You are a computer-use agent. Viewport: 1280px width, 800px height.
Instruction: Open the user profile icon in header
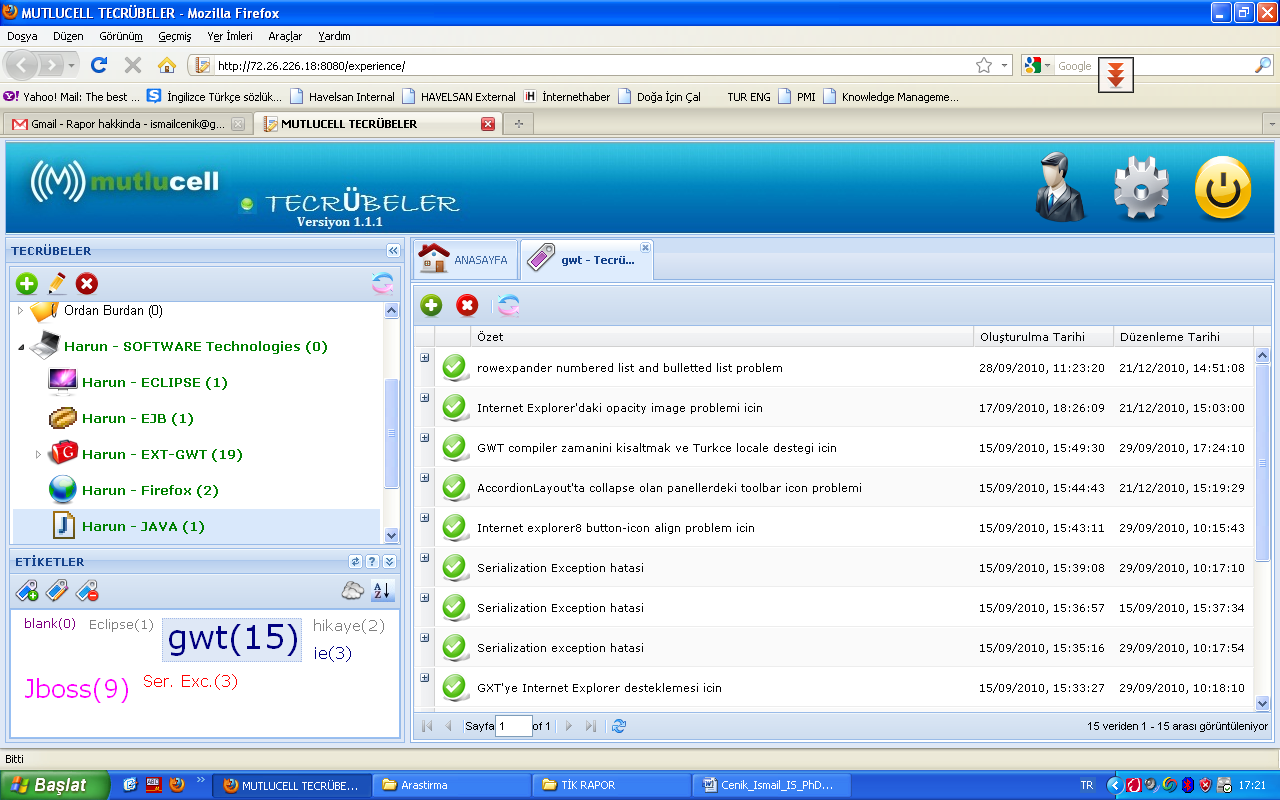click(x=1060, y=188)
